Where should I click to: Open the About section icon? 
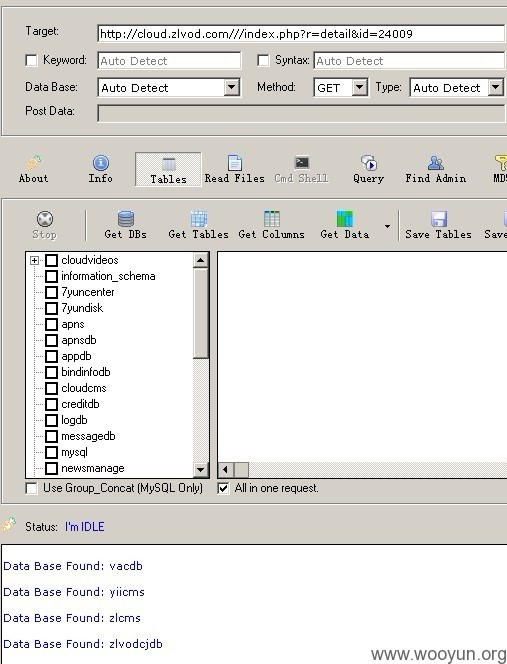[33, 163]
